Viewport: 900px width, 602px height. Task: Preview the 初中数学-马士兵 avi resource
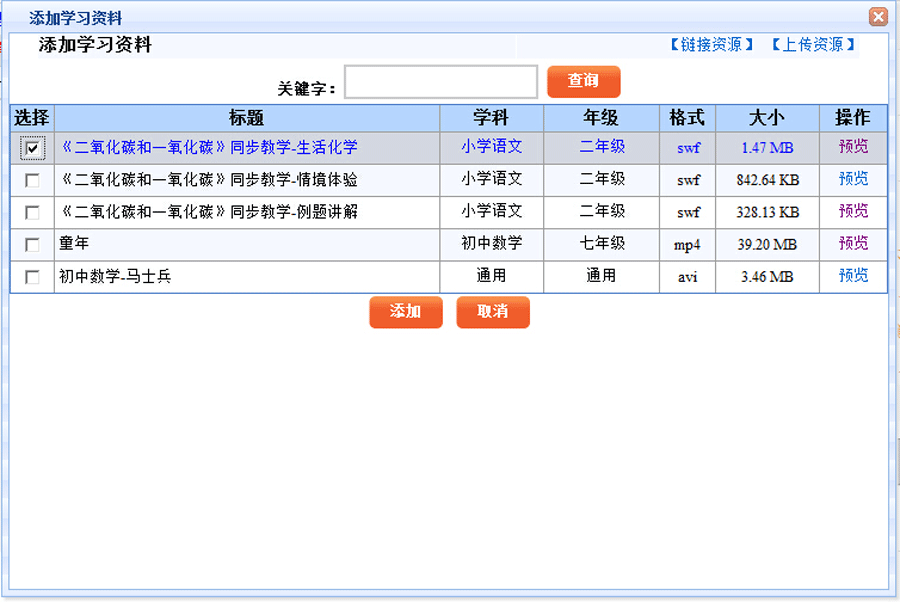coord(853,276)
